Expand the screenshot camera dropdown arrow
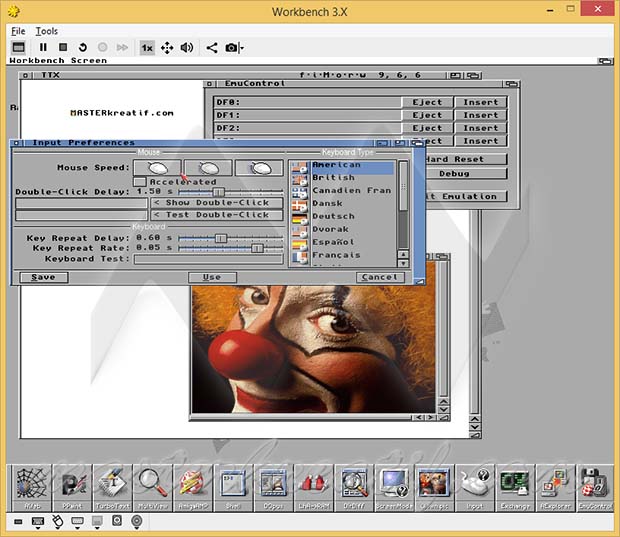Viewport: 620px width, 537px height. tap(241, 48)
